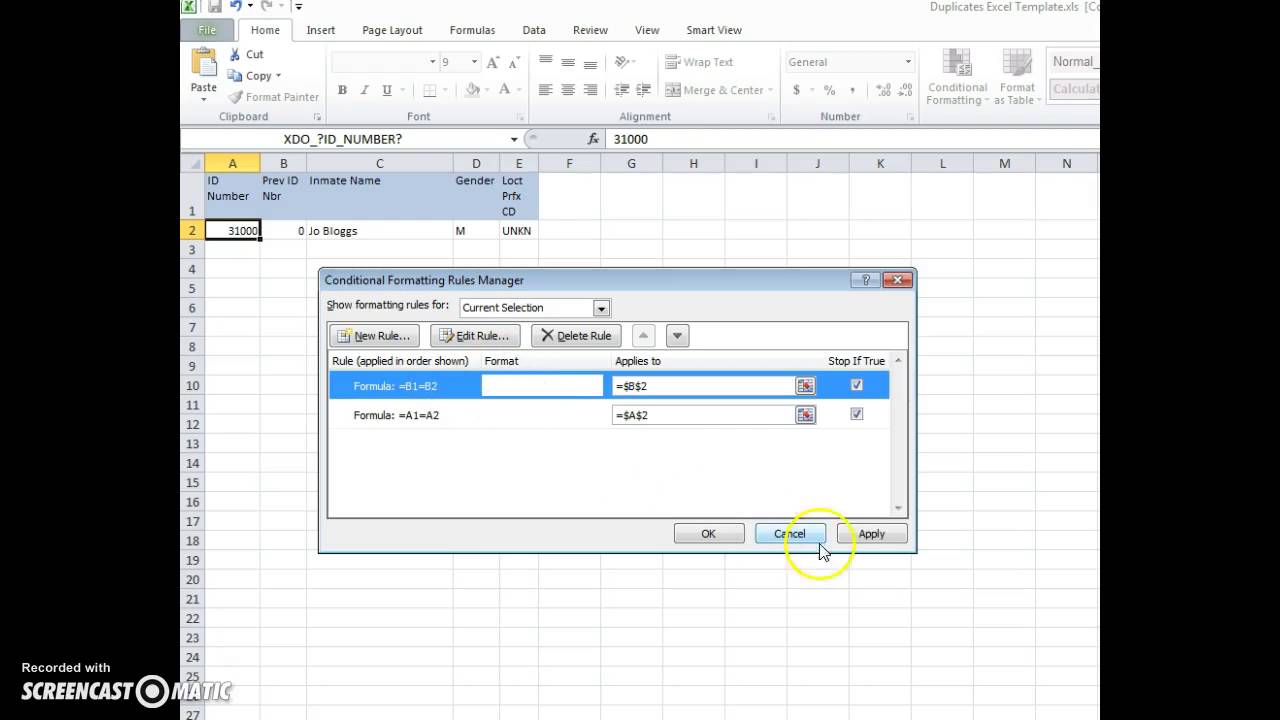Click the formula bar showing 31000
Image resolution: width=1280 pixels, height=720 pixels.
pyautogui.click(x=850, y=139)
